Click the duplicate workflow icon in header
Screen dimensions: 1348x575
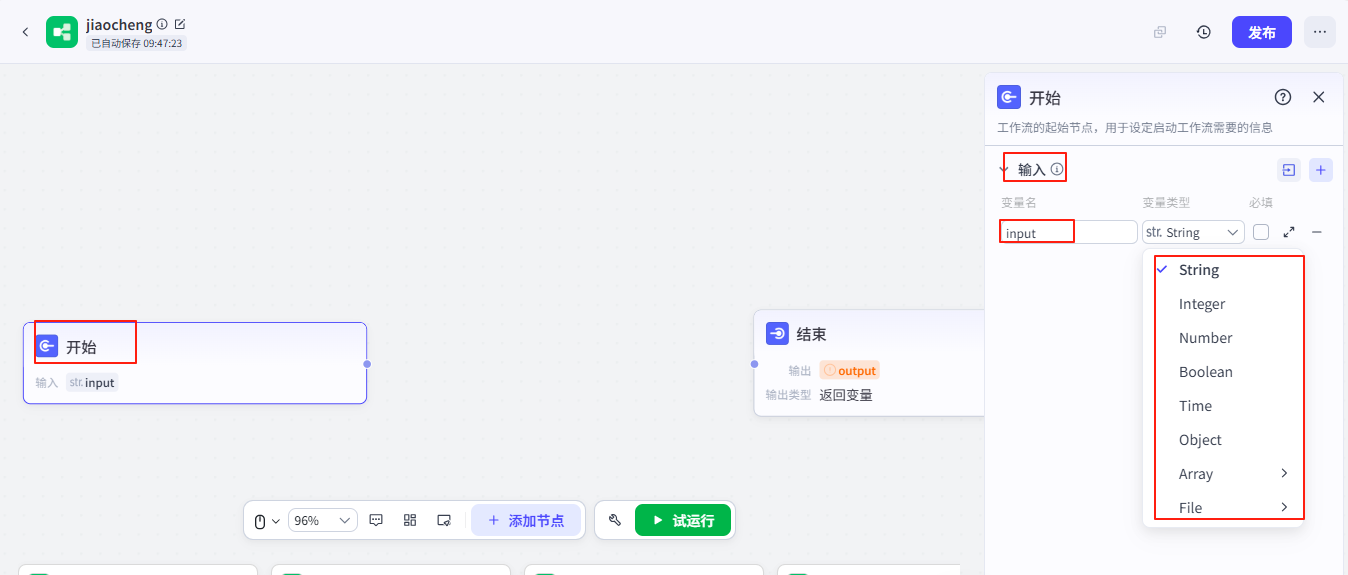click(x=1160, y=32)
